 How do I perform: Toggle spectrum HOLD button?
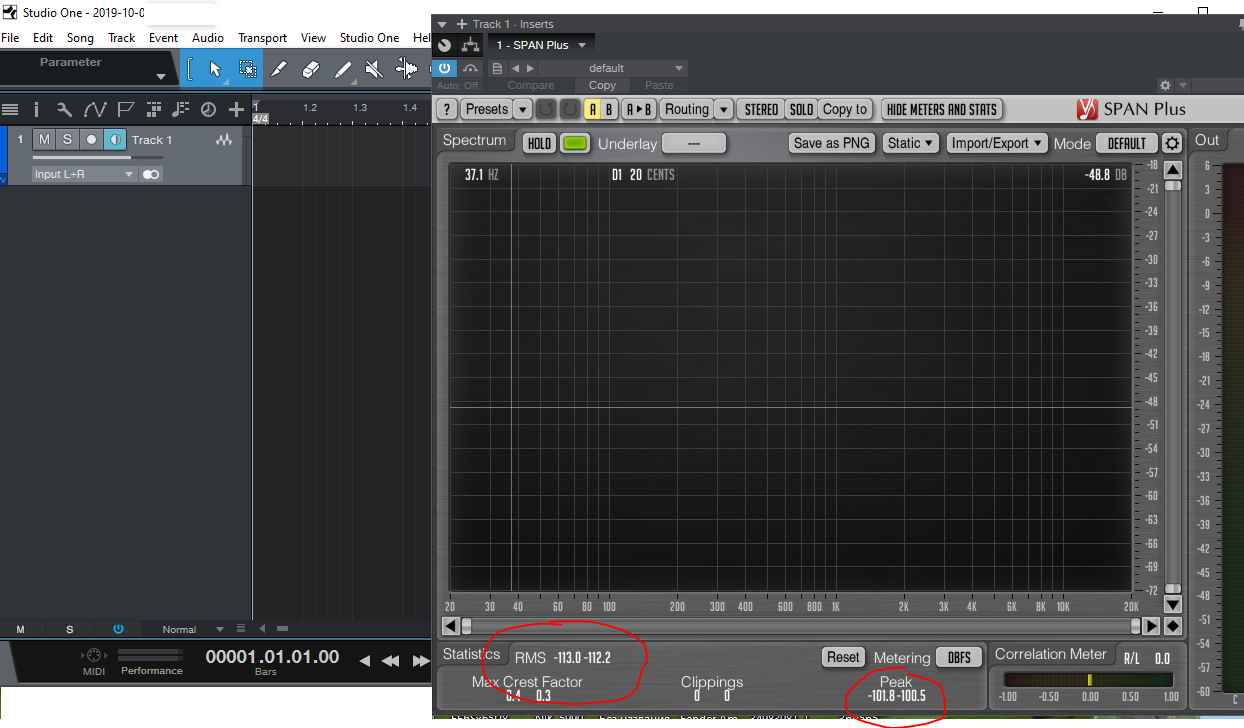point(539,143)
